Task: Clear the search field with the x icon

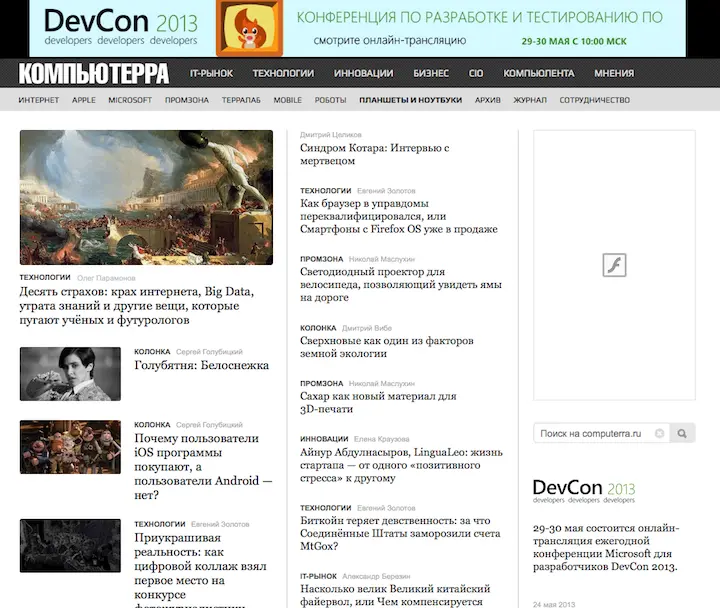Action: click(659, 433)
